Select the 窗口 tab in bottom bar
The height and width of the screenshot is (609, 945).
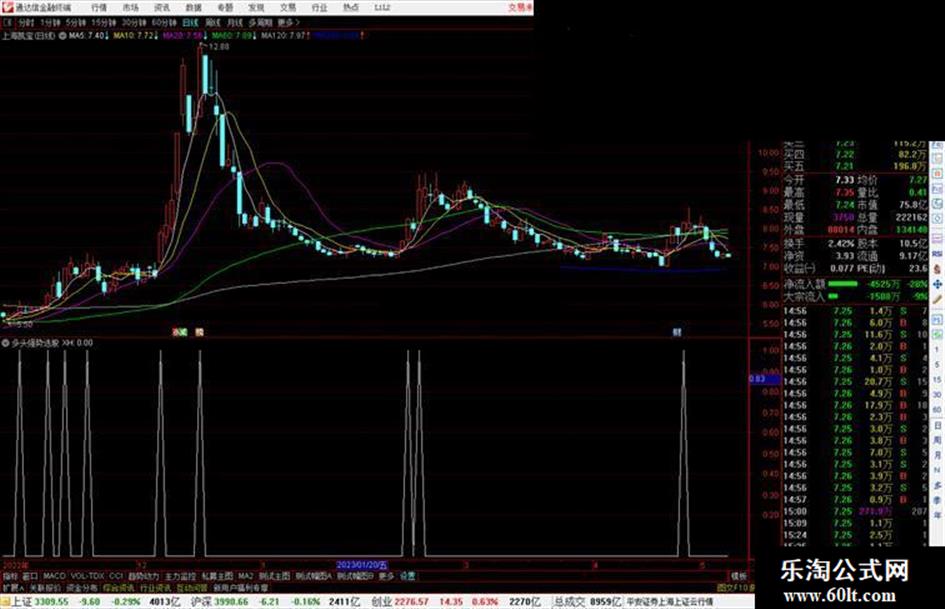[30, 576]
